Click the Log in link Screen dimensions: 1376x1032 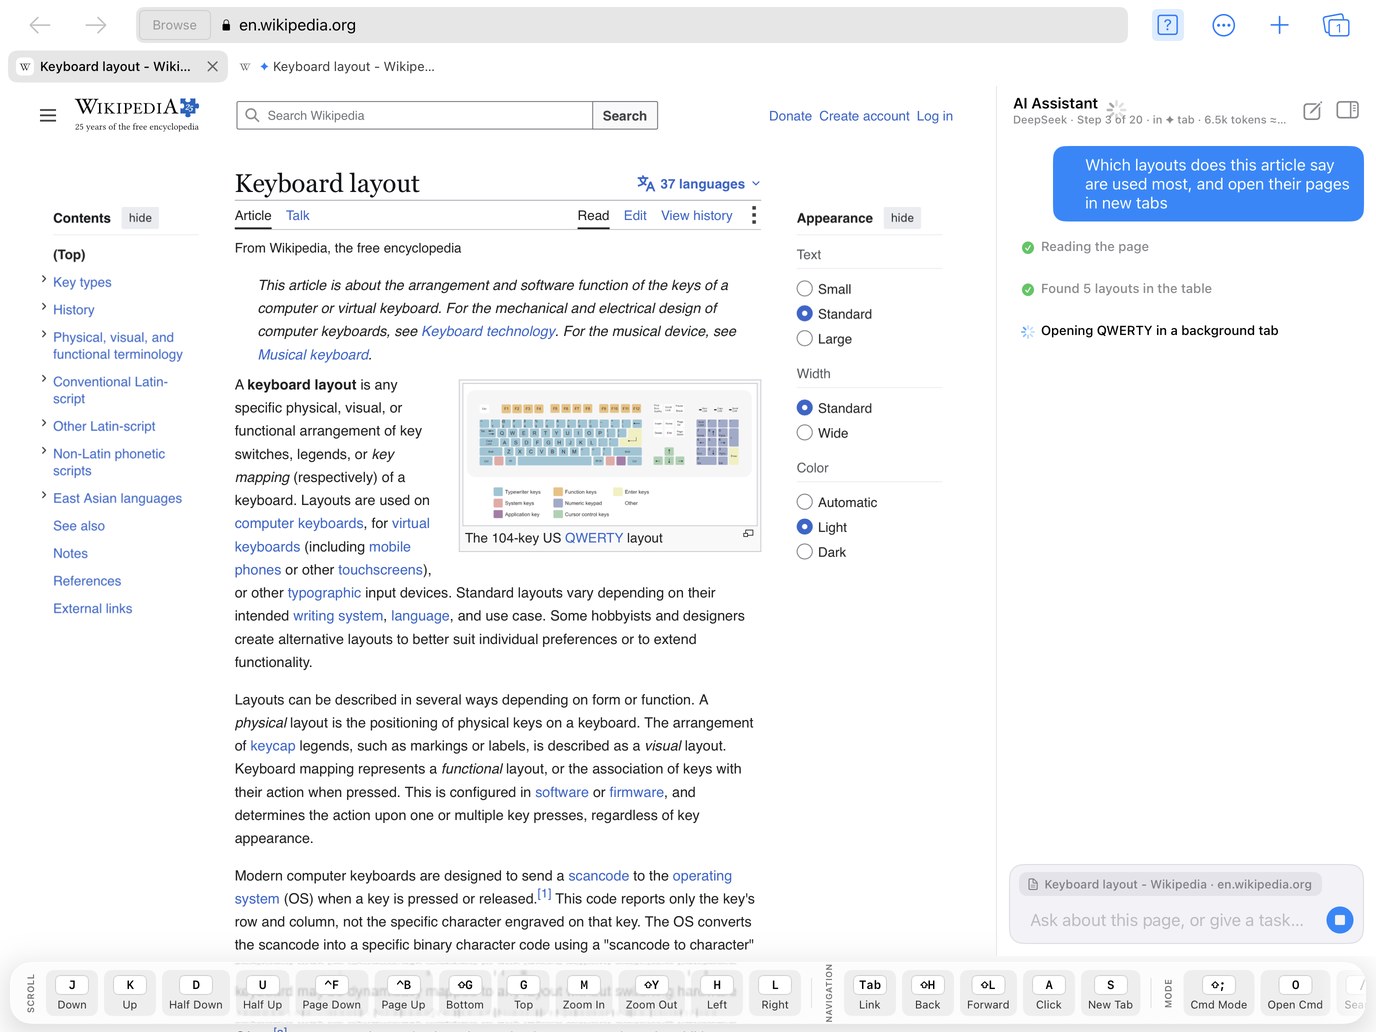935,116
